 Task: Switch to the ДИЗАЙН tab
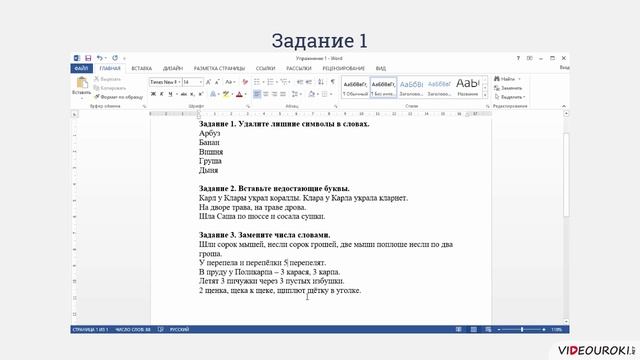pos(173,68)
